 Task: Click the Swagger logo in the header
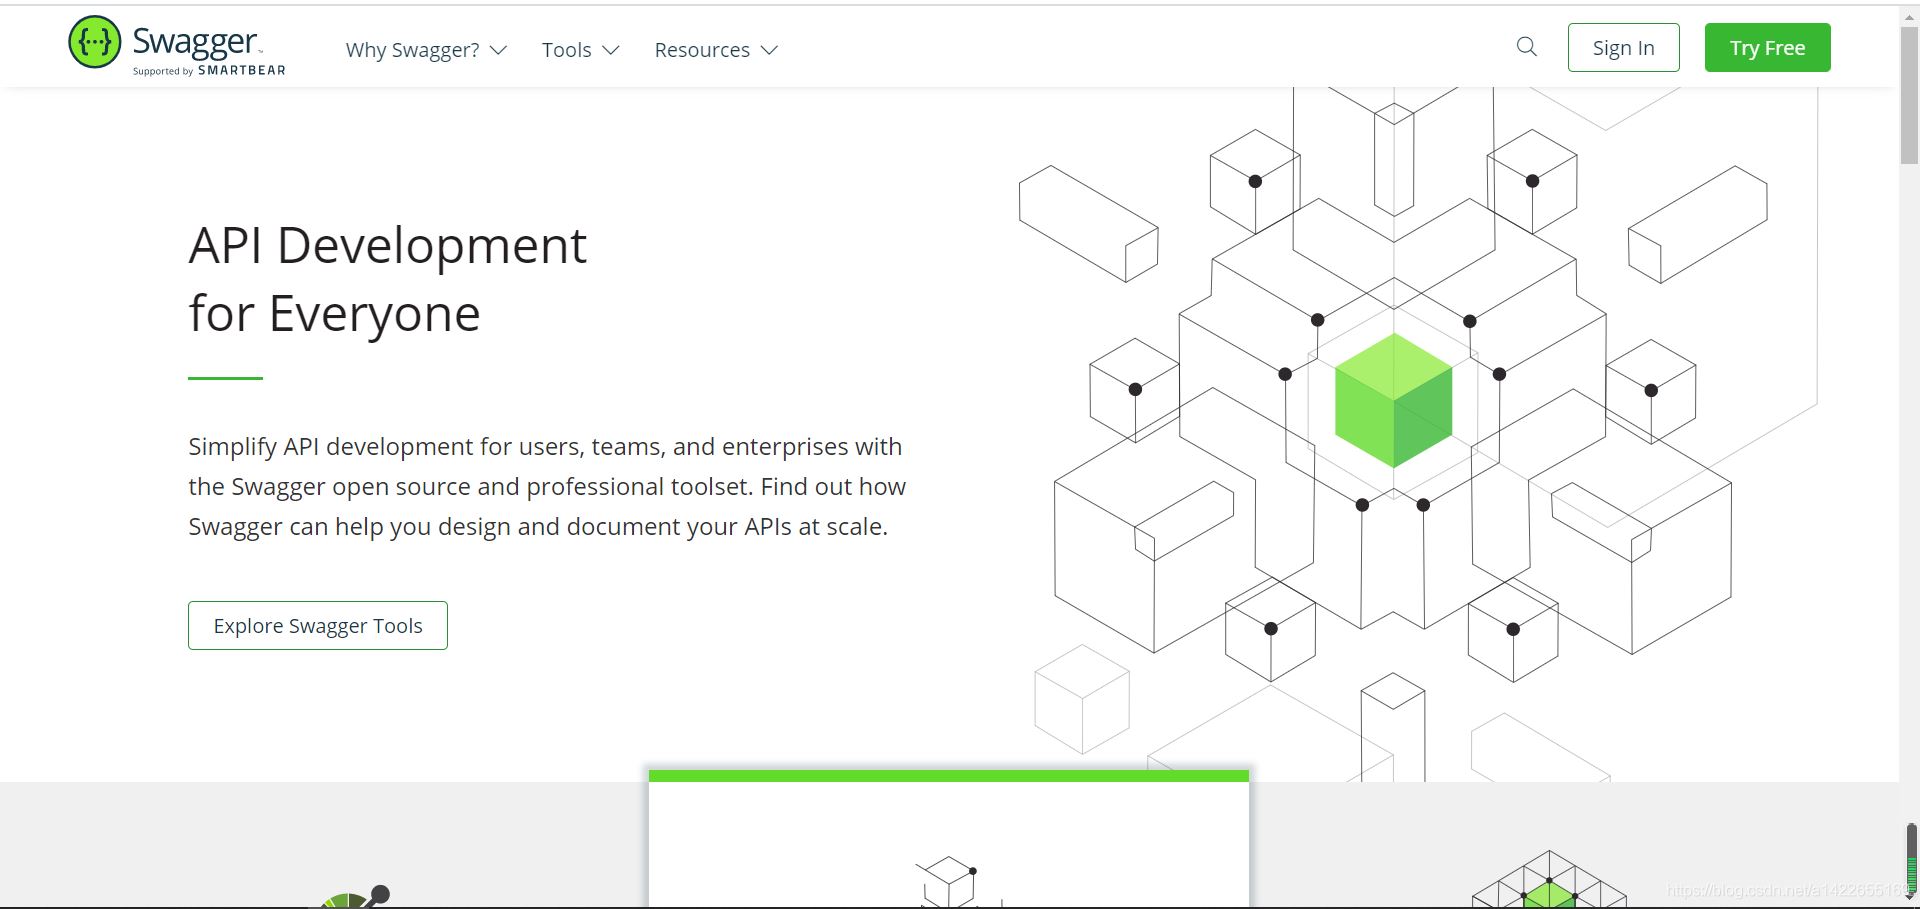point(177,46)
